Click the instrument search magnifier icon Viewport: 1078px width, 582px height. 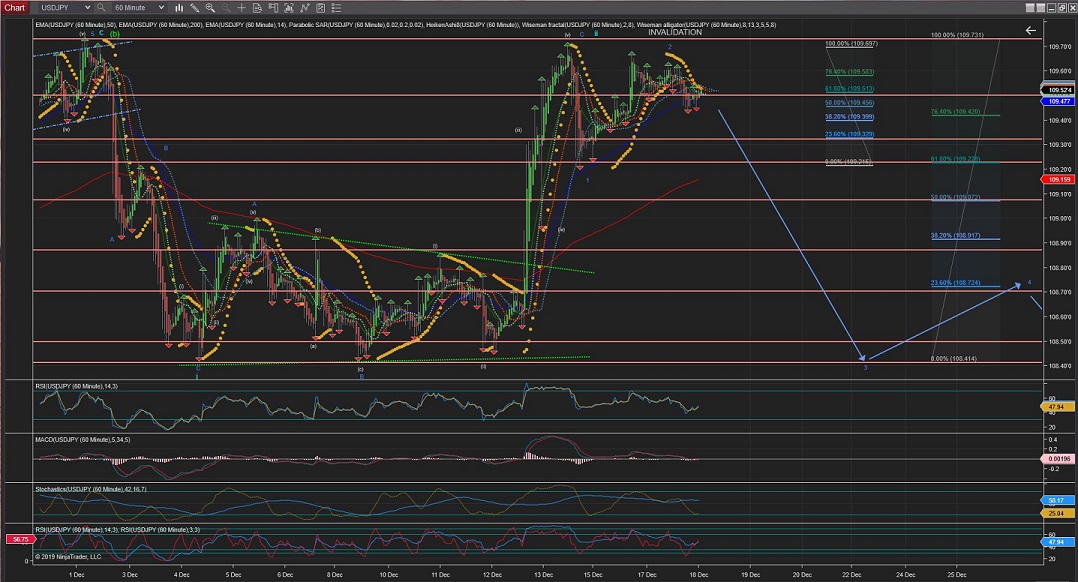101,8
